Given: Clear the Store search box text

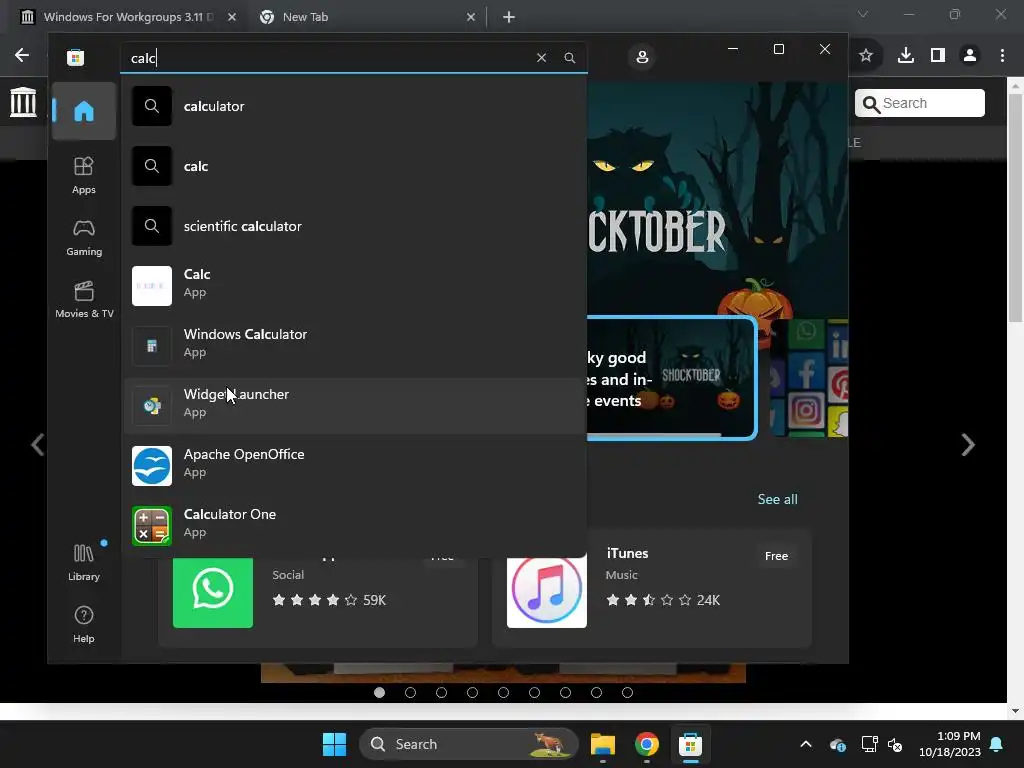Looking at the screenshot, I should [x=541, y=58].
